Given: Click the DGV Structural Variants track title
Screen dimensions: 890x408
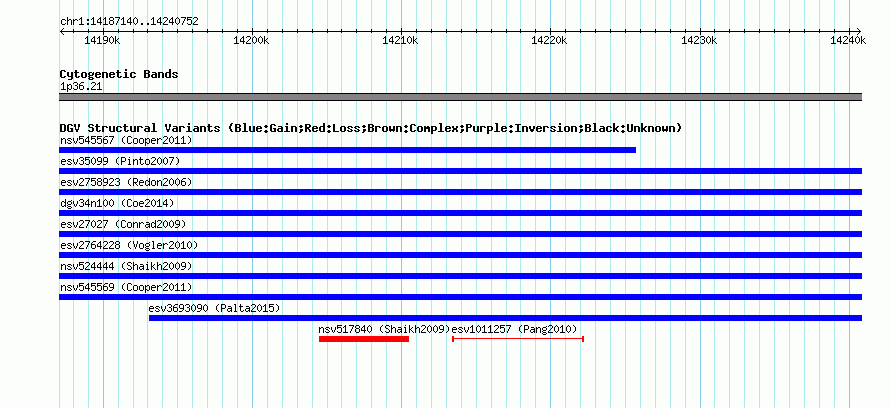Looking at the screenshot, I should click(371, 128).
